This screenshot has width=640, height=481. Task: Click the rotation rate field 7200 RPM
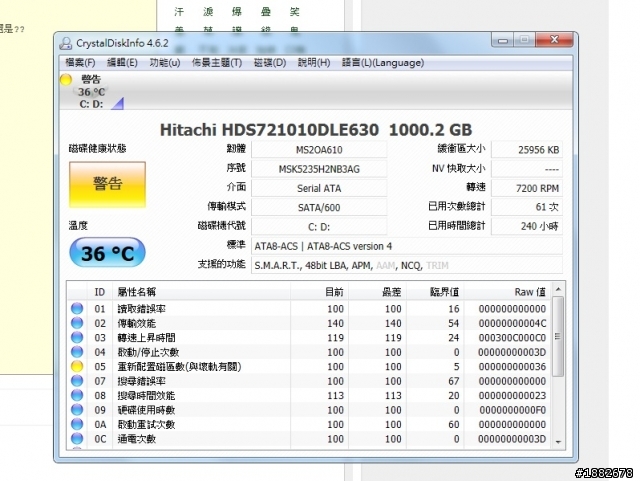527,188
